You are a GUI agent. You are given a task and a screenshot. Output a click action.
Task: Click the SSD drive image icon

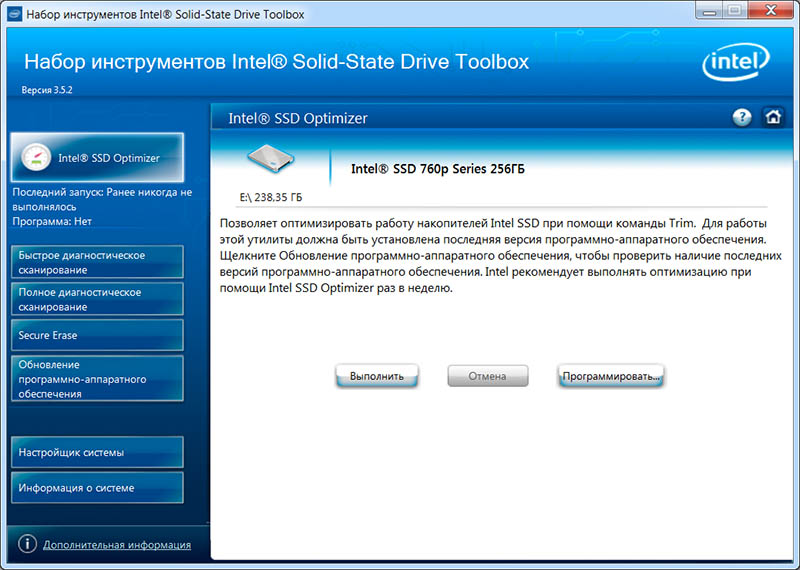click(270, 158)
